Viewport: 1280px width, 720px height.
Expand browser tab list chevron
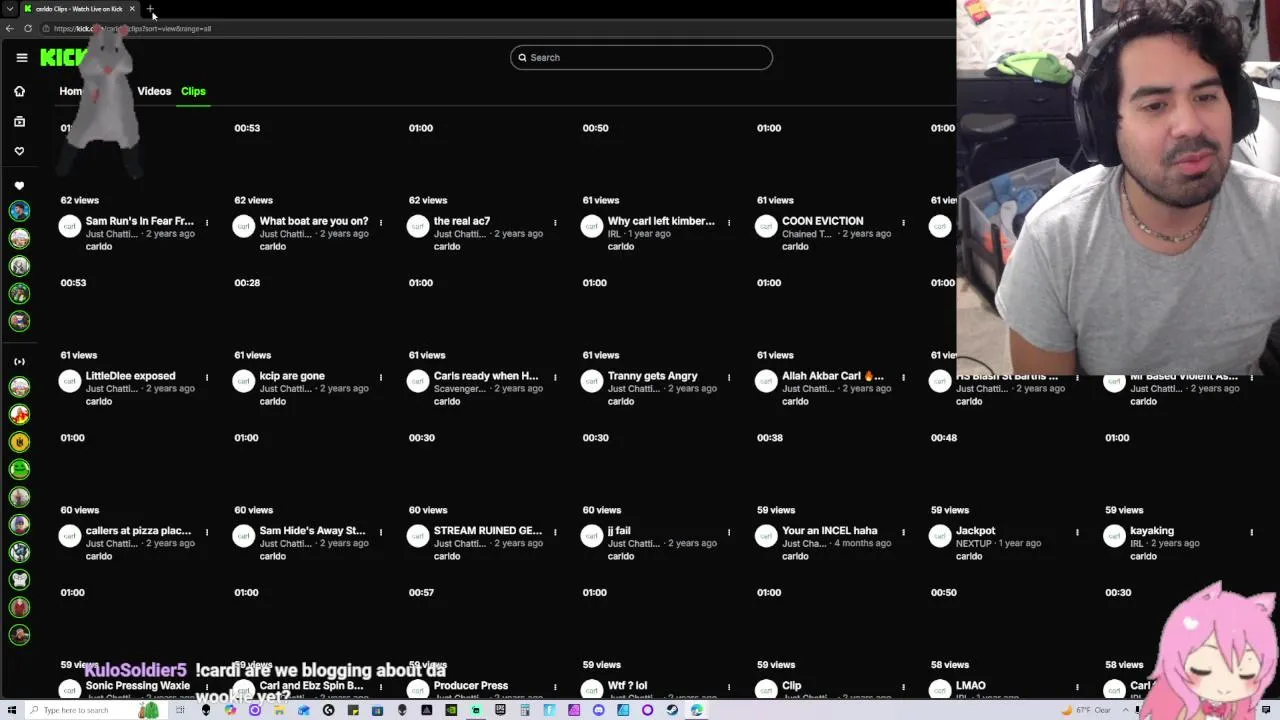pos(10,9)
